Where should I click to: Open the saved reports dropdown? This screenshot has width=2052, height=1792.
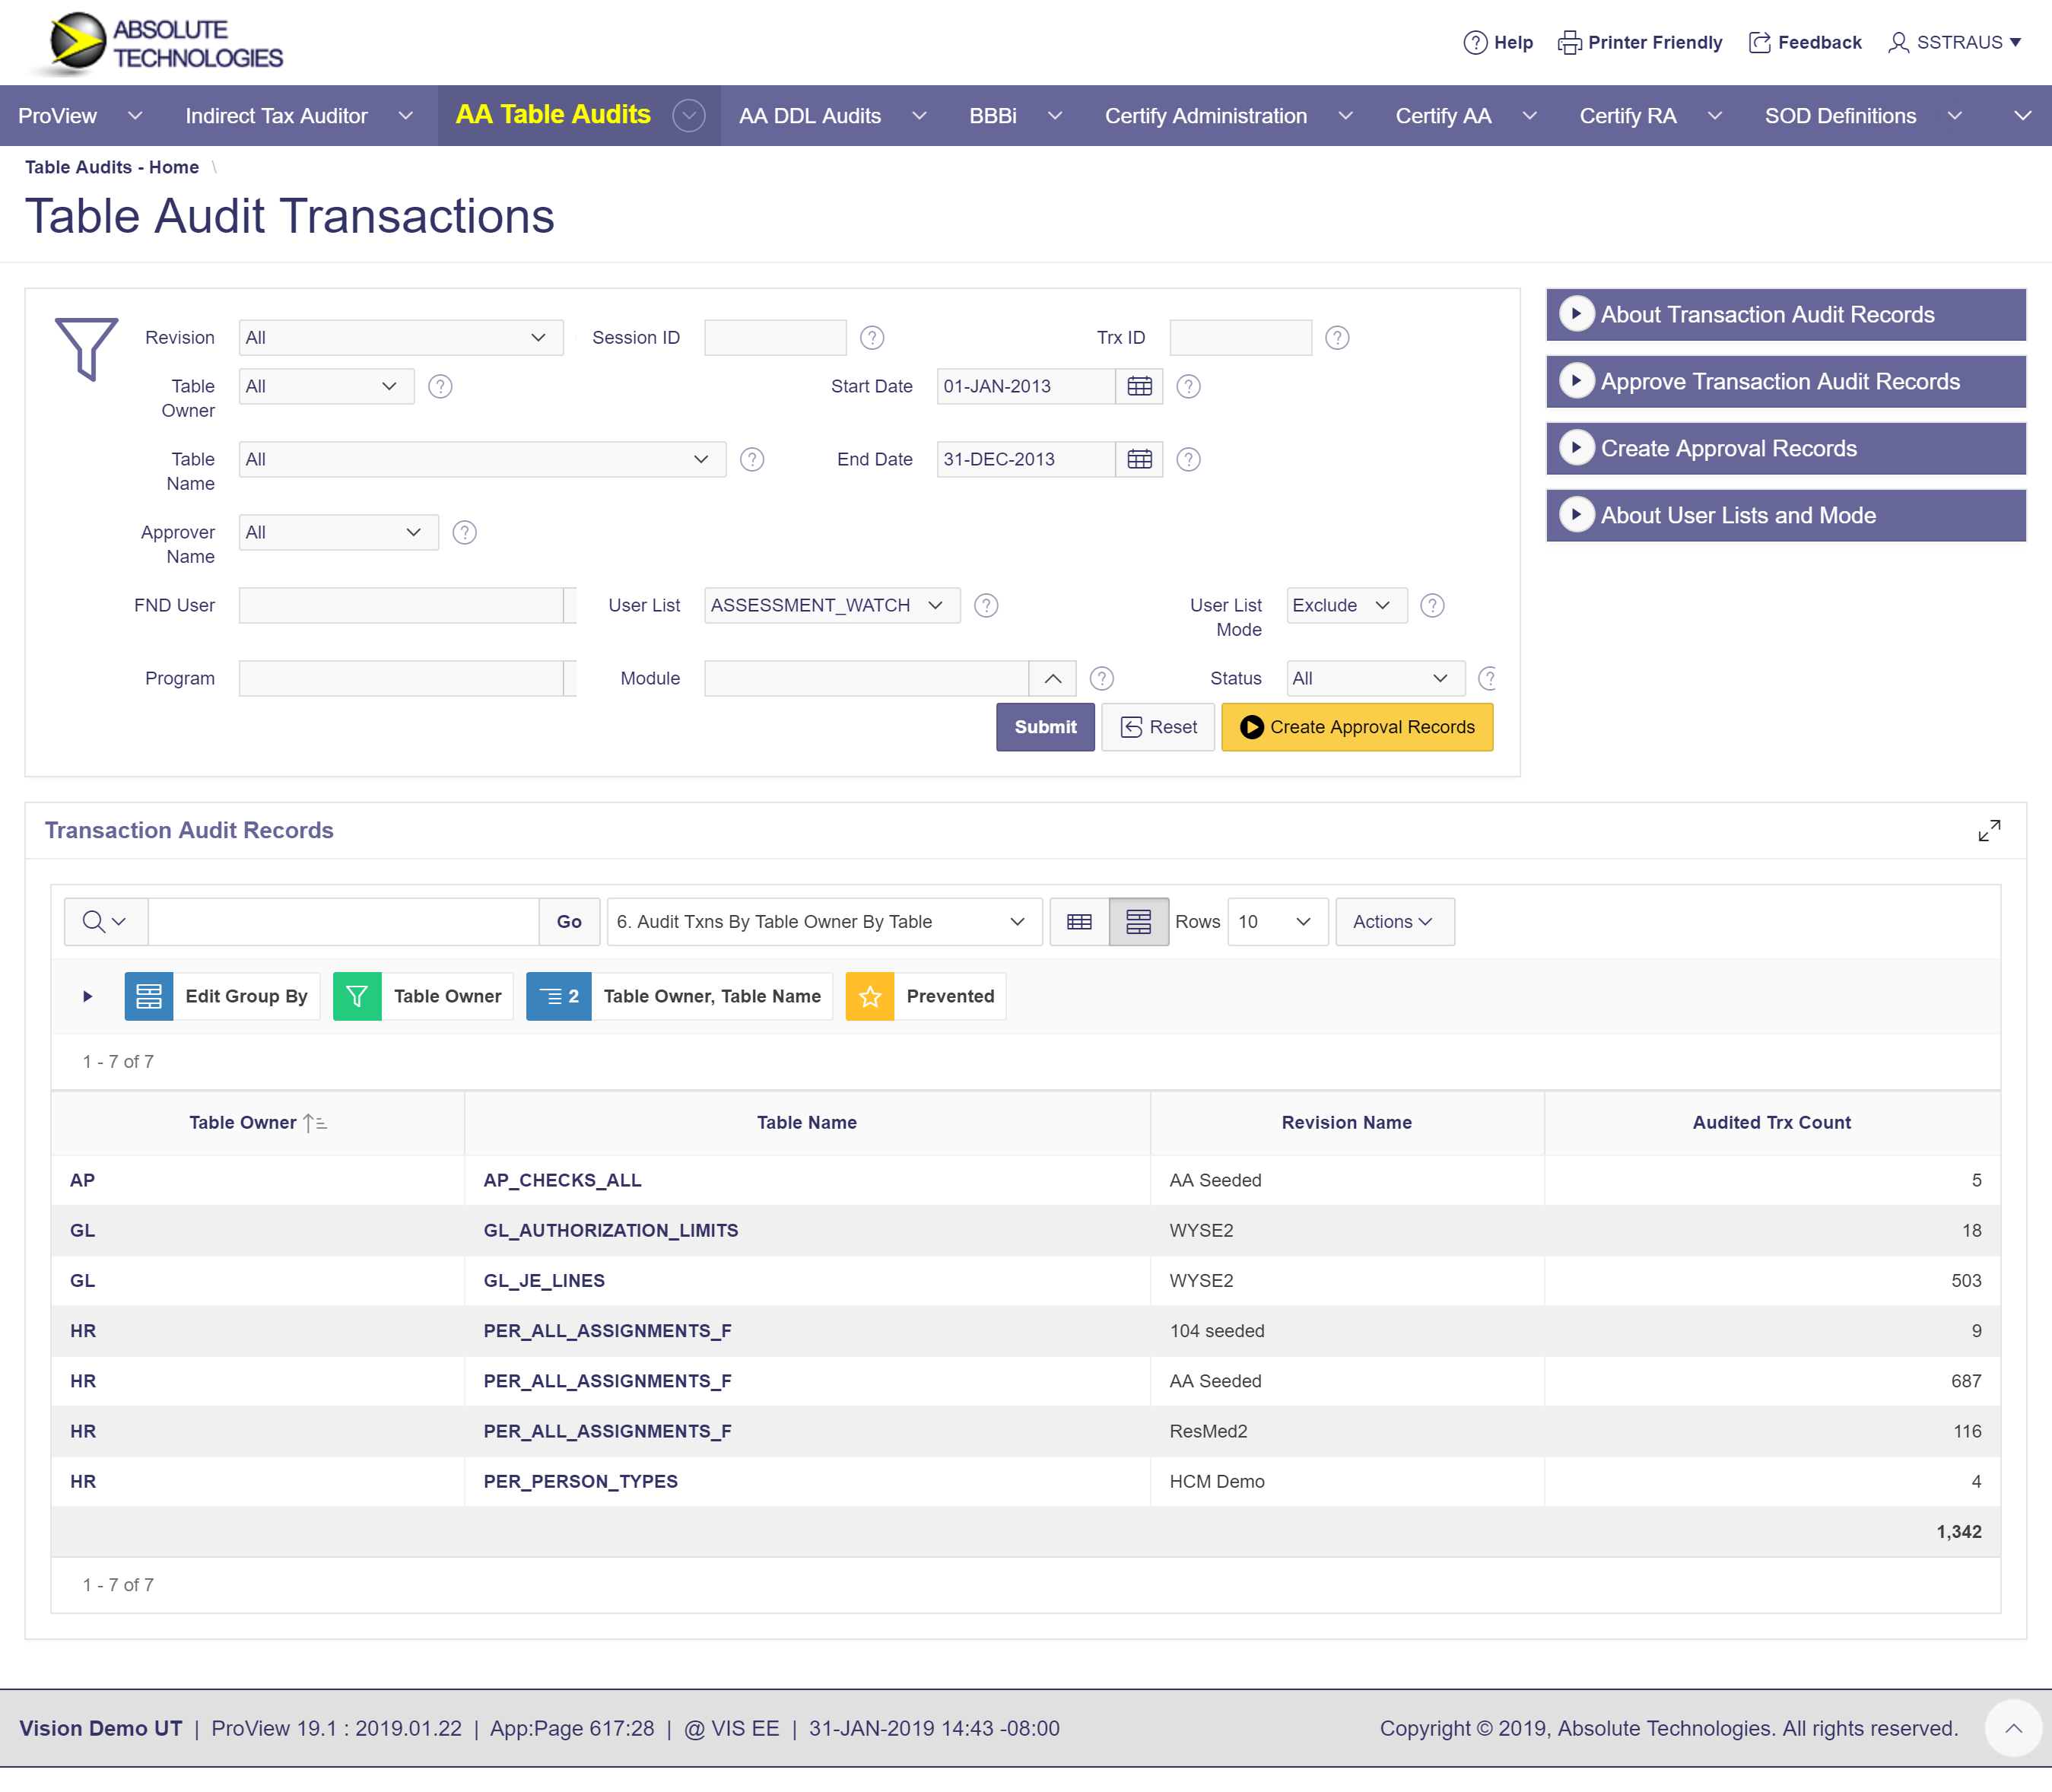[824, 921]
